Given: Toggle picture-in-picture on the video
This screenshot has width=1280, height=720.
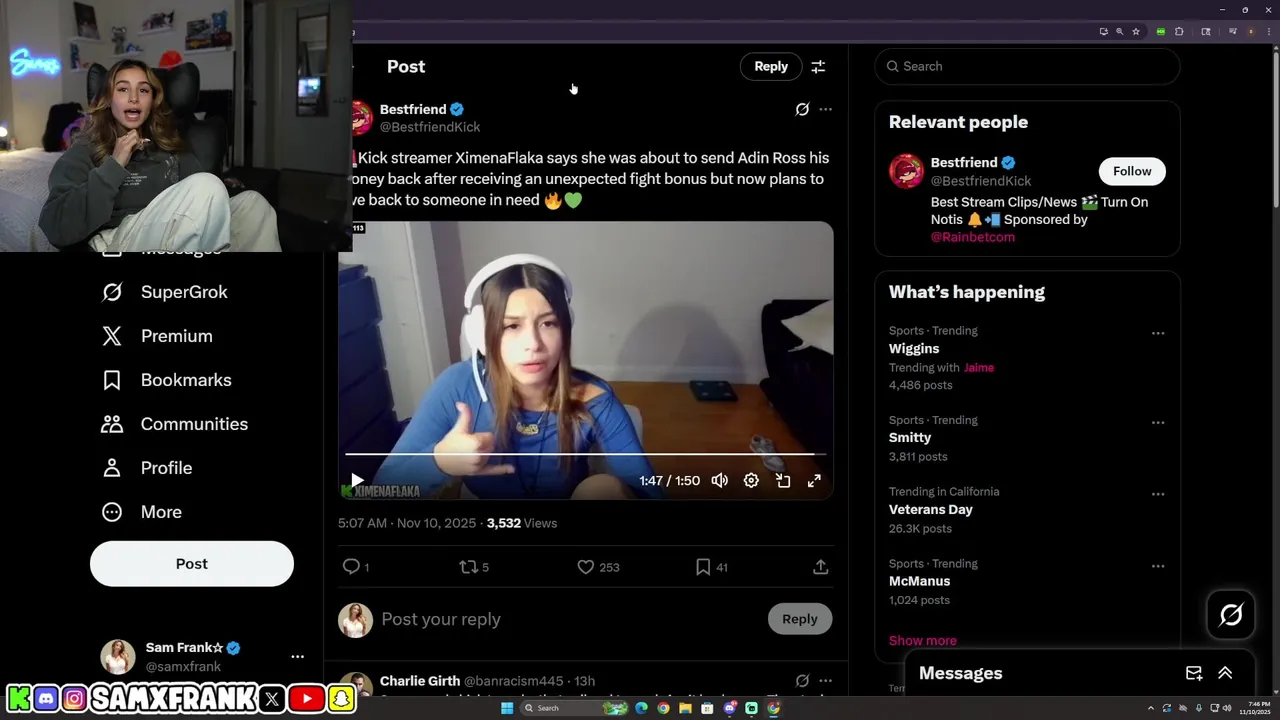Looking at the screenshot, I should pos(783,481).
